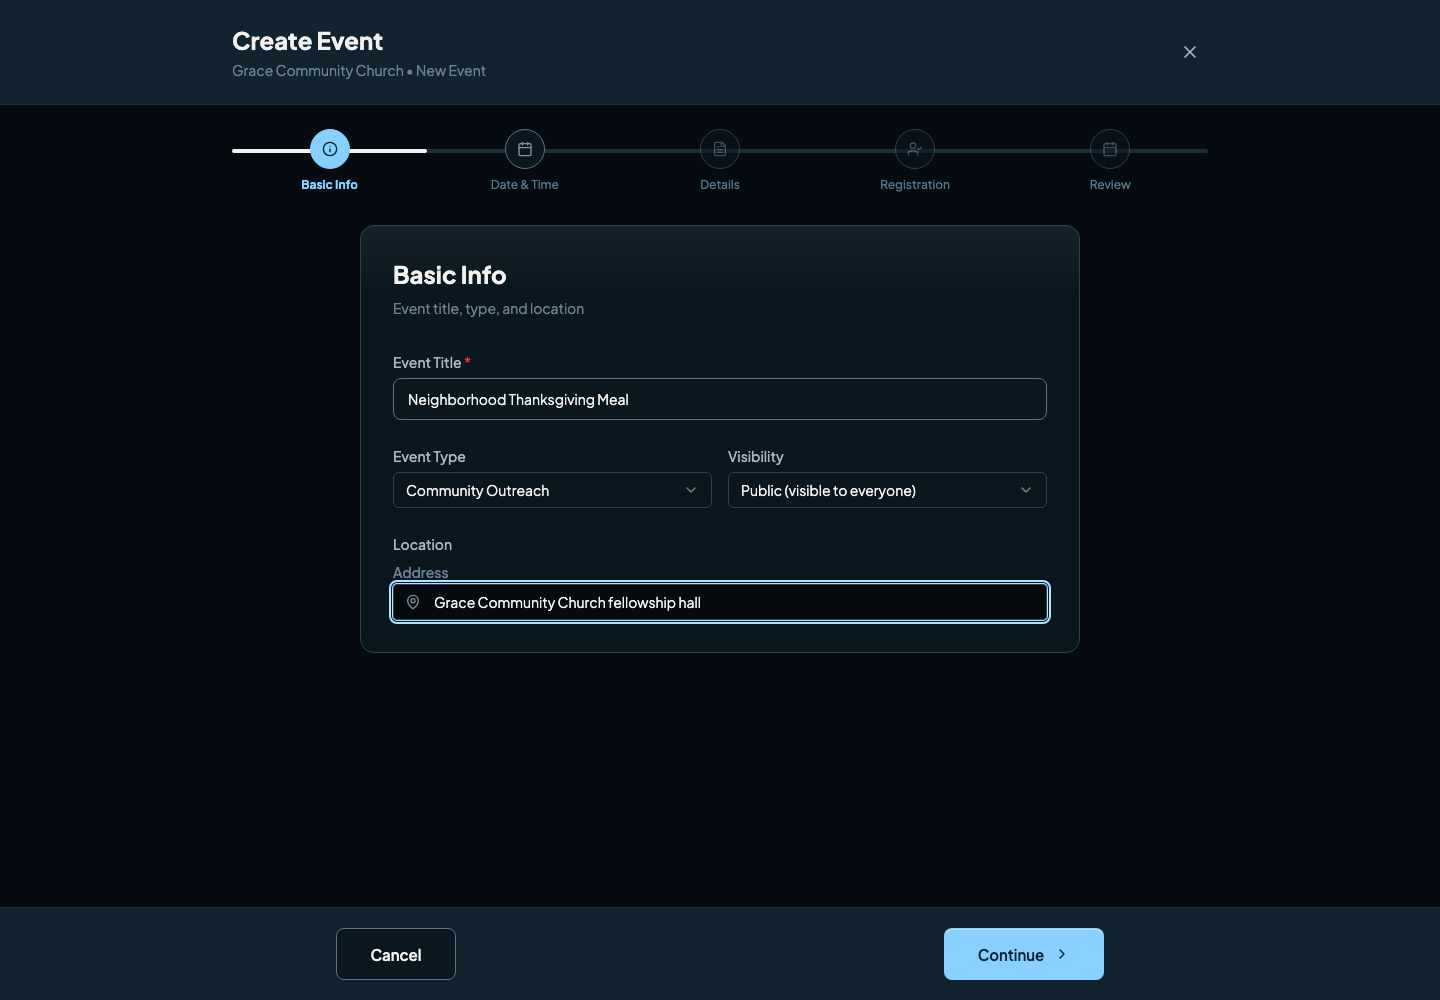Click the 'Event Type' field label
The width and height of the screenshot is (1440, 1000).
pyautogui.click(x=429, y=457)
